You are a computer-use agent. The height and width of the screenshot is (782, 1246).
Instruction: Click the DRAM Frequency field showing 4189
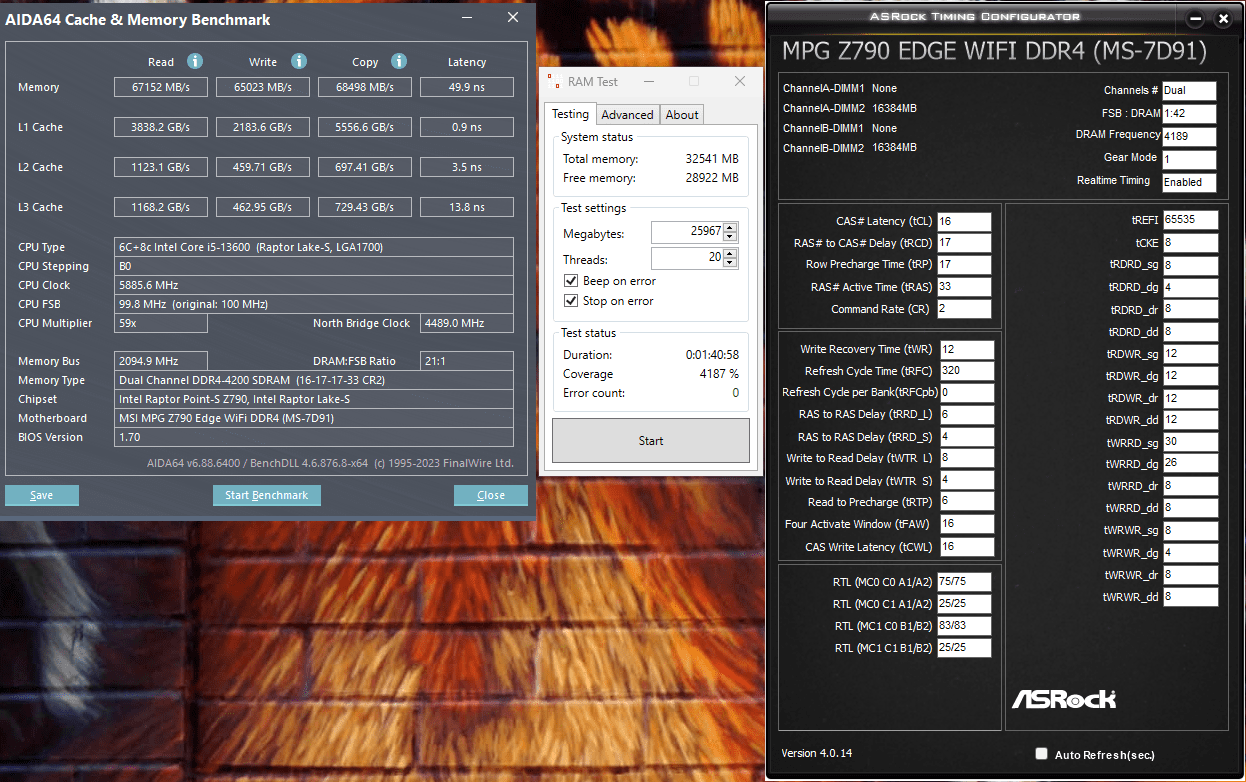pos(1189,136)
